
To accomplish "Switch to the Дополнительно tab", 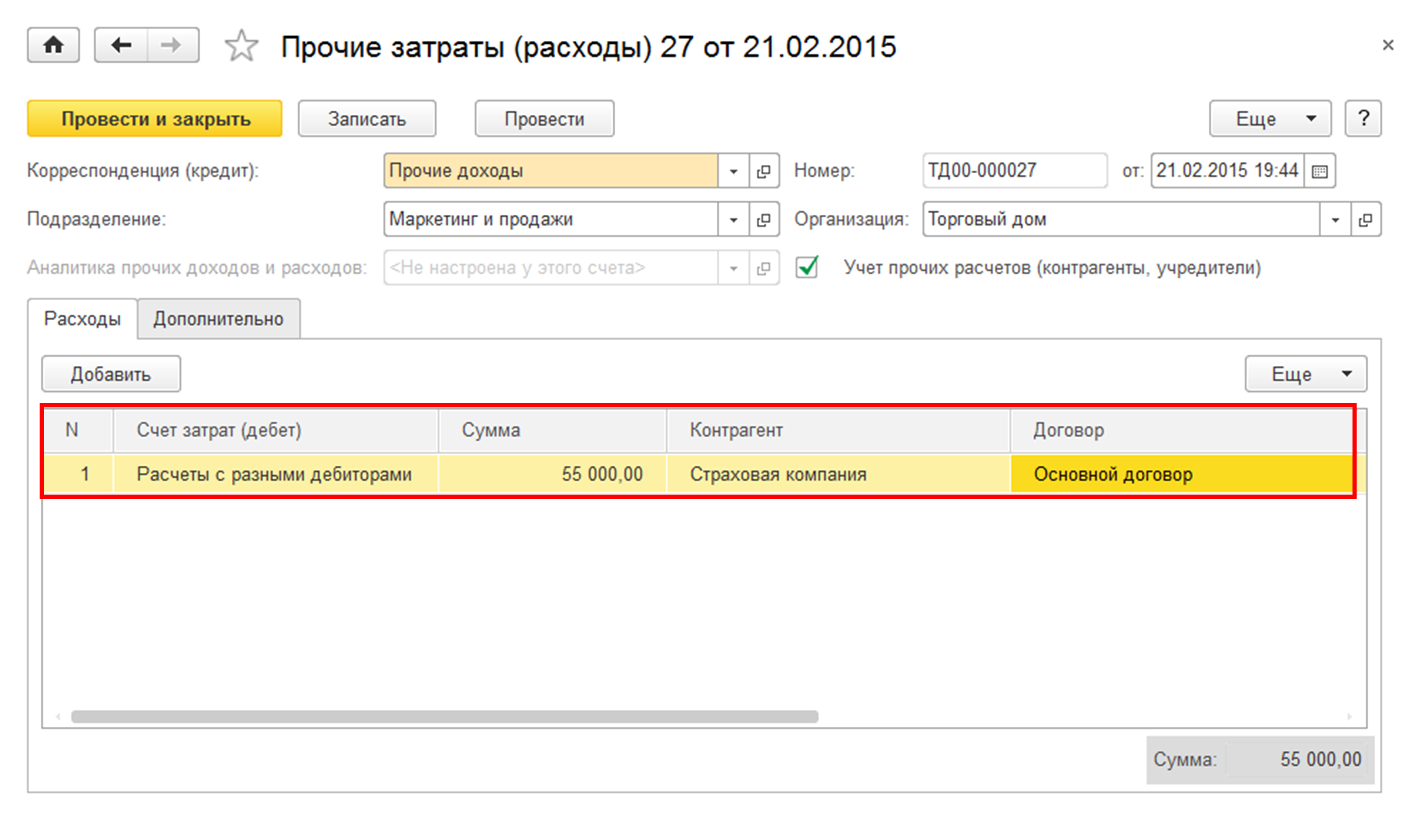I will click(219, 319).
